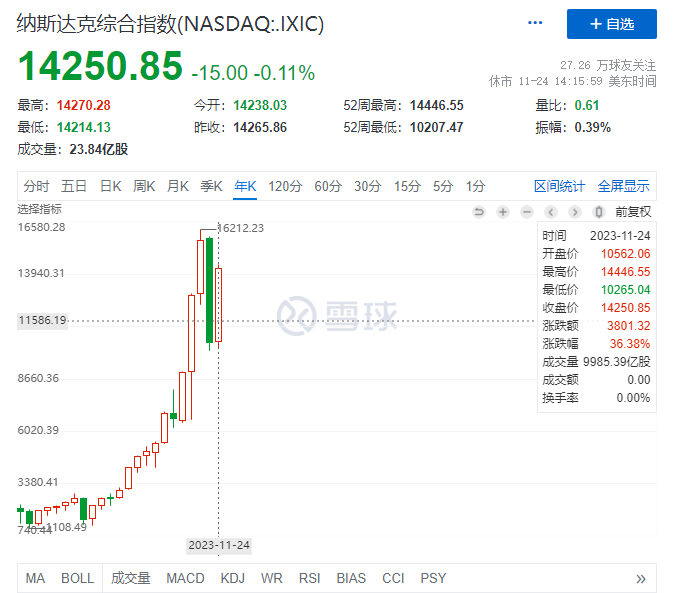Open the 前复权 adjustment dropdown
The image size is (678, 593).
633,212
